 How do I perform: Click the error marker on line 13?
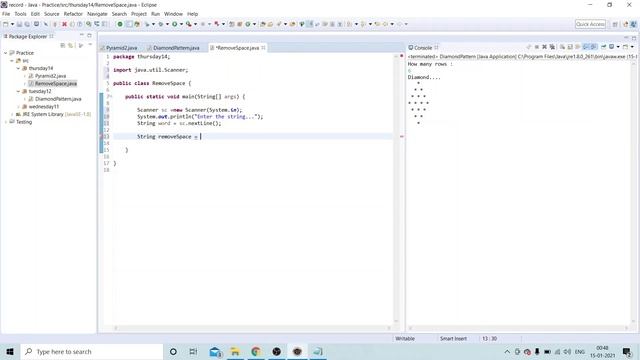coord(102,137)
